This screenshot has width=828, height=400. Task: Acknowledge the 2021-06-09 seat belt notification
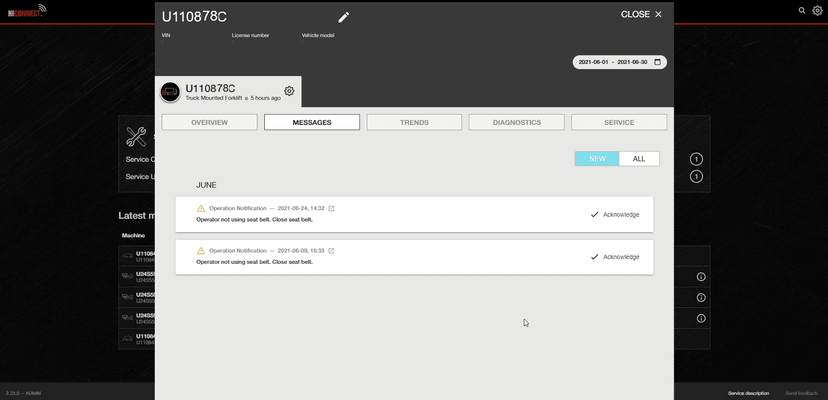[x=614, y=256]
